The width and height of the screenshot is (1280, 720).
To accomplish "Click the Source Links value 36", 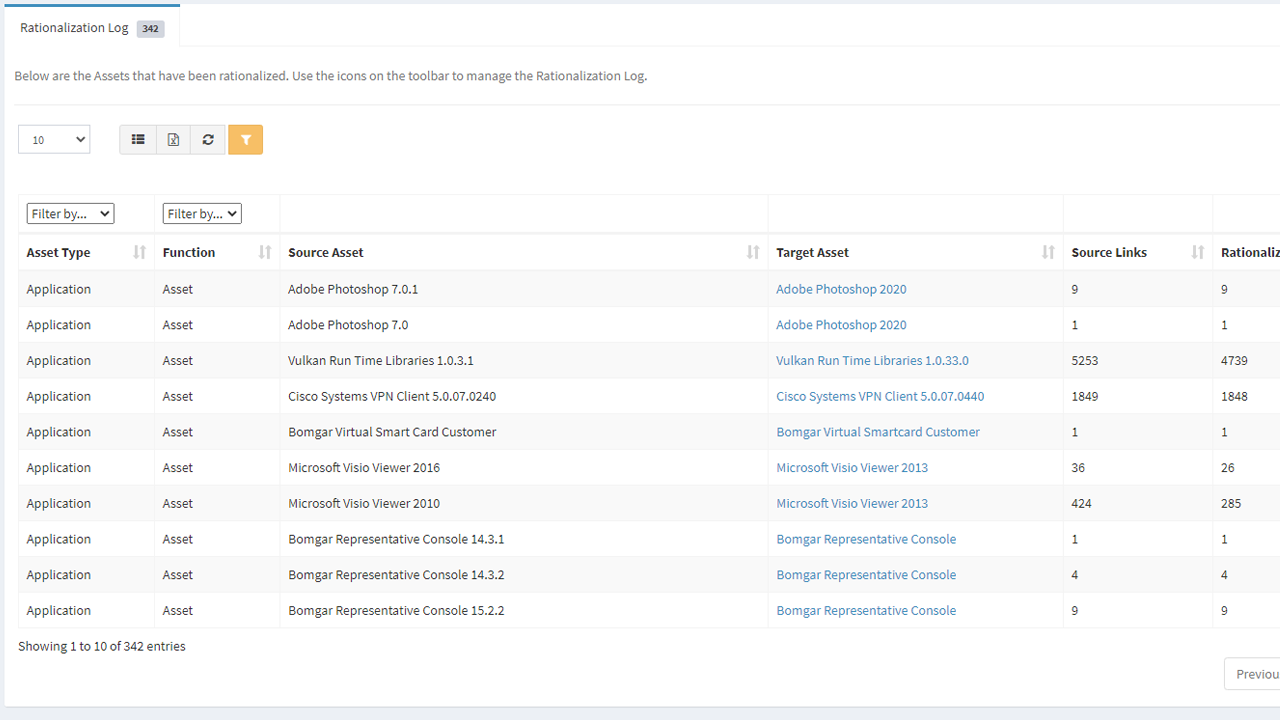I will [x=1078, y=468].
